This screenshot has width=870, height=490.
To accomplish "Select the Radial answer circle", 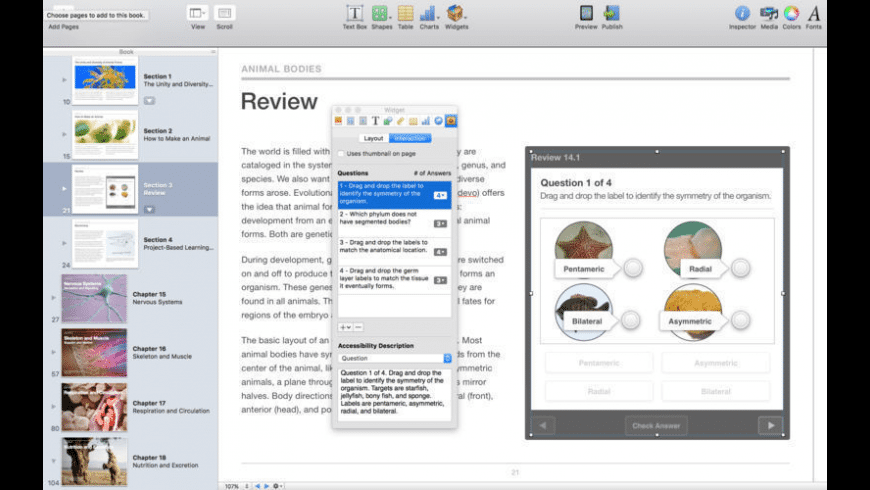I will point(740,267).
